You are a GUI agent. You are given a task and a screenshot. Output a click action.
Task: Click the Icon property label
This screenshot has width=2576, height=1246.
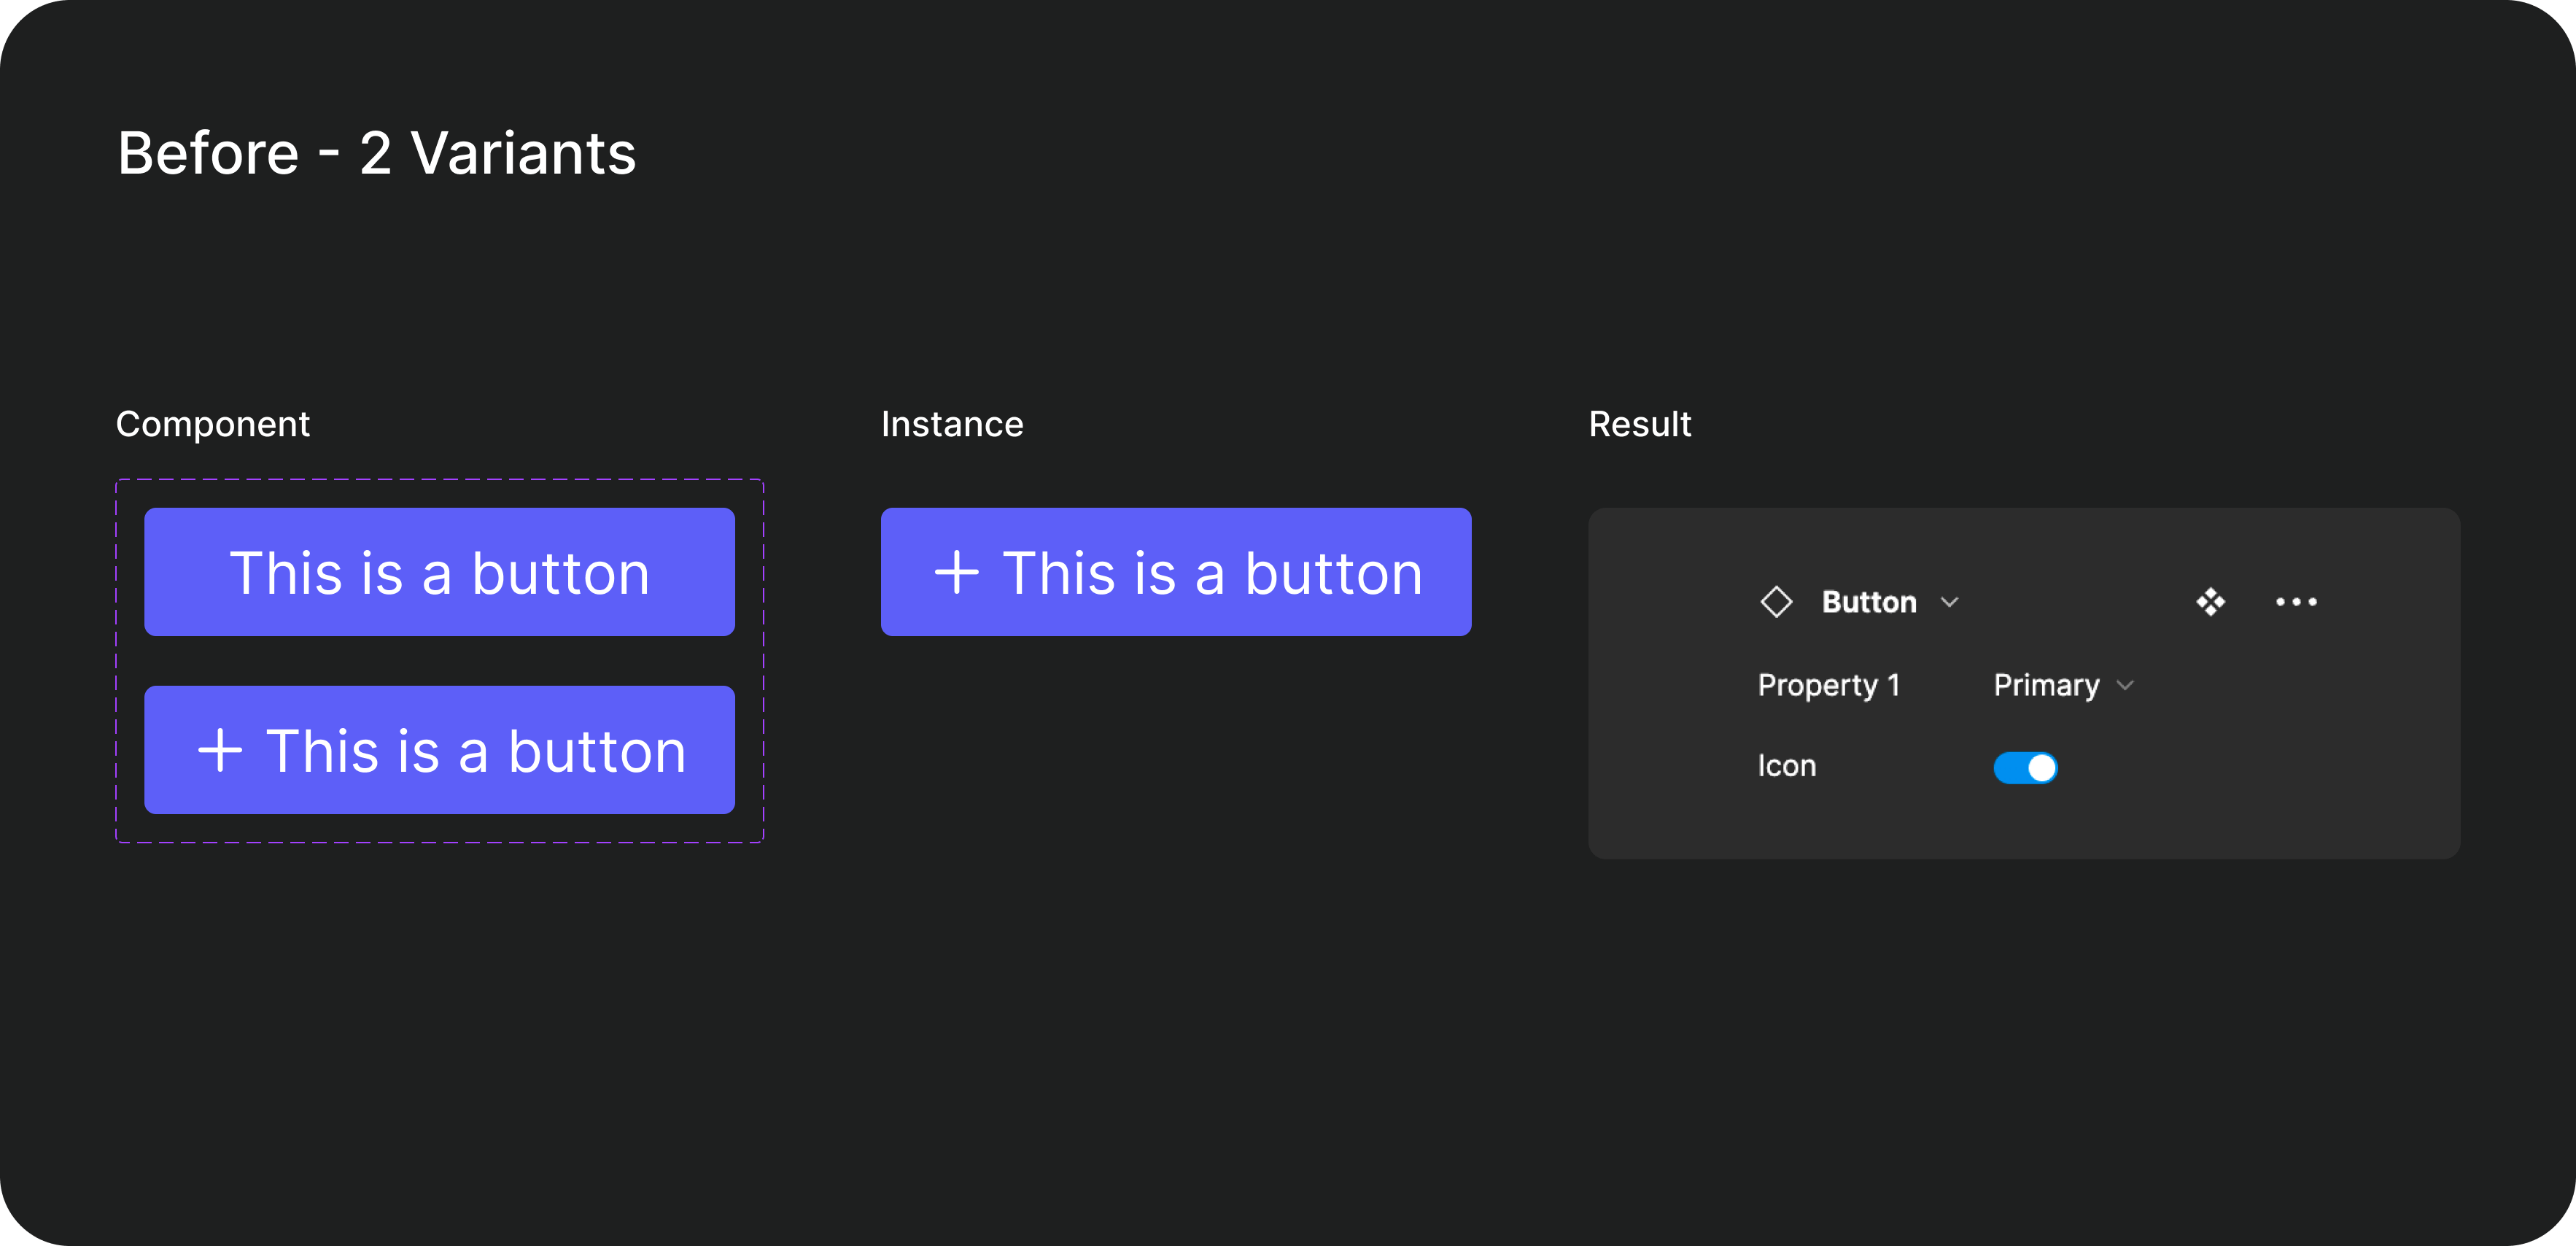tap(1787, 767)
